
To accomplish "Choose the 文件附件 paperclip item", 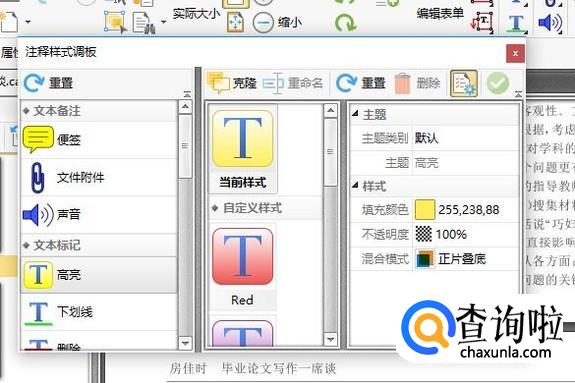I will coord(98,178).
